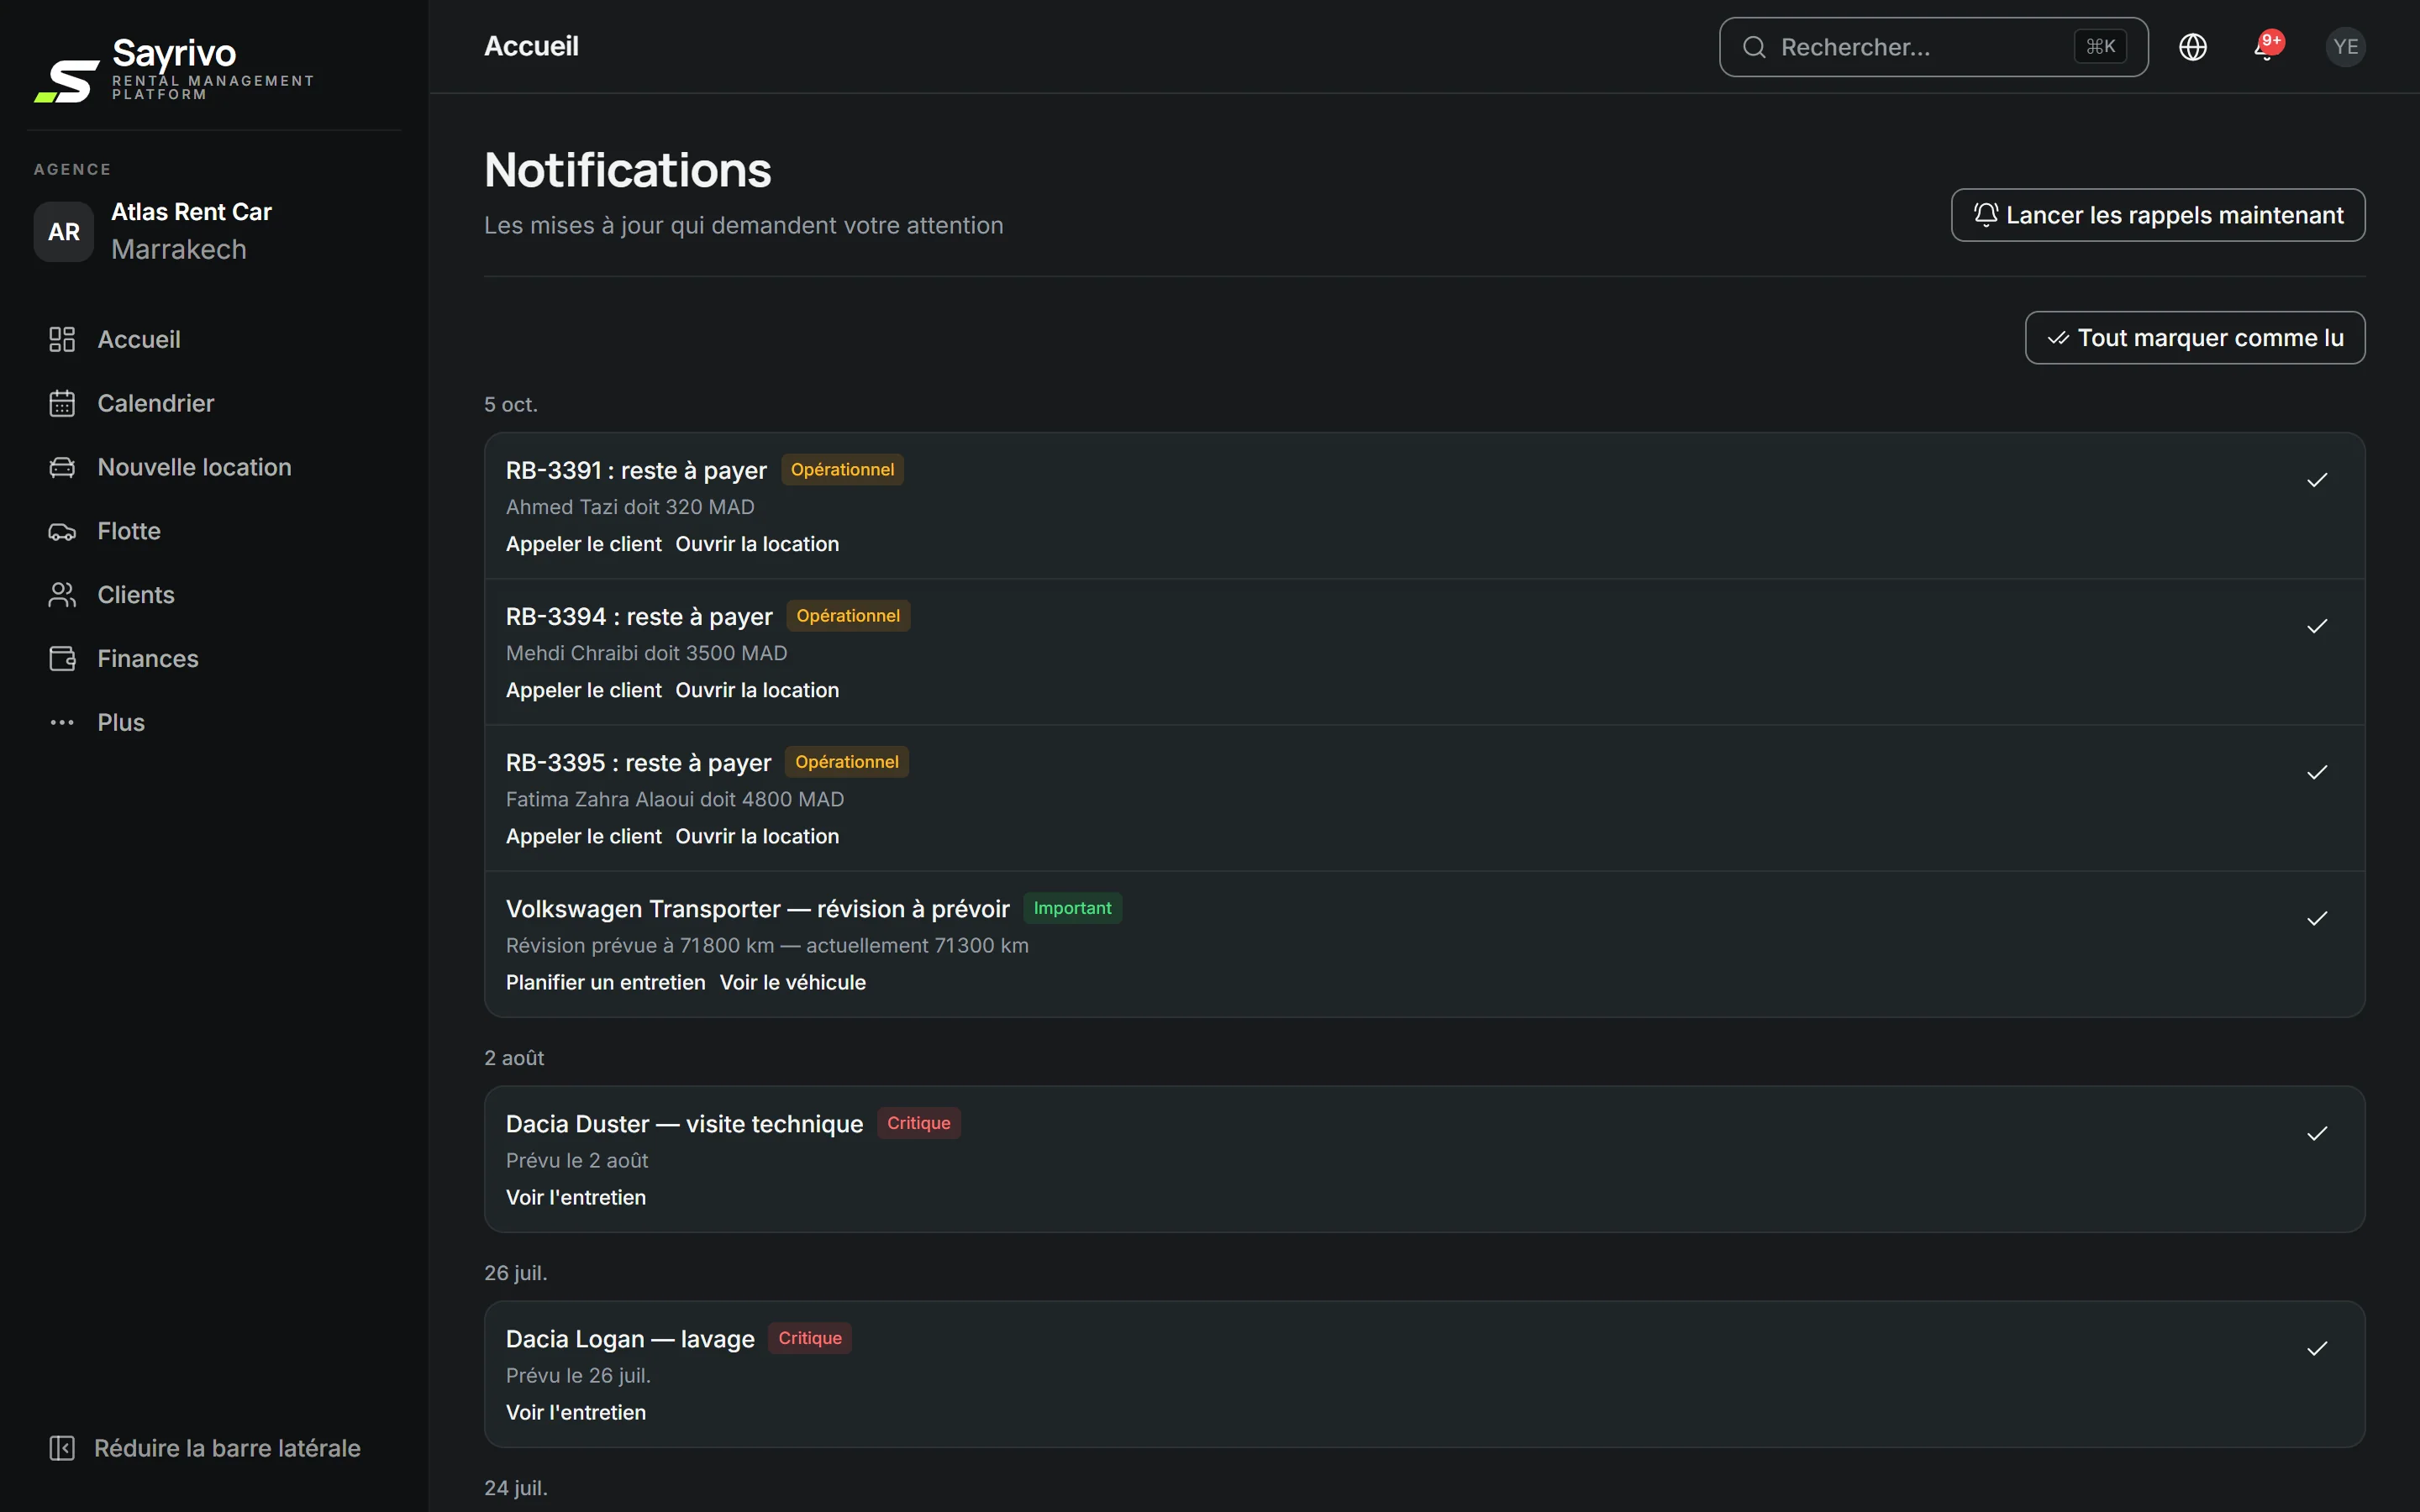Click Voir l'entretien for Dacia Duster
Image resolution: width=2420 pixels, height=1512 pixels.
point(575,1197)
